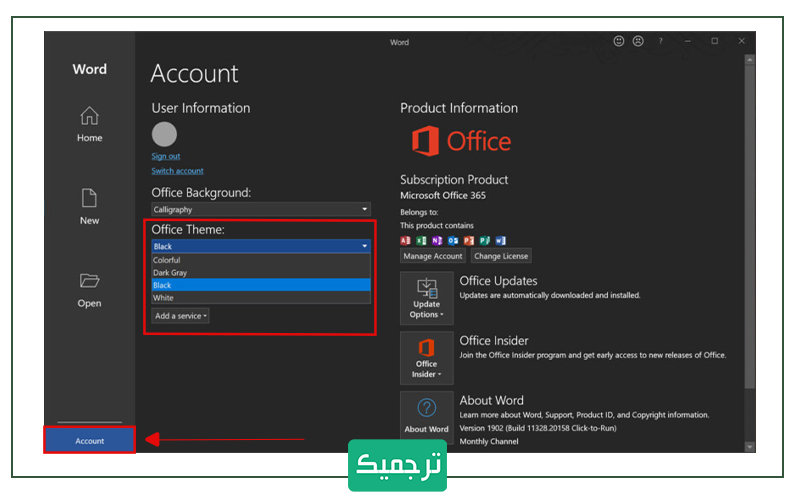Click the 'Monthly Channel' text

point(489,441)
